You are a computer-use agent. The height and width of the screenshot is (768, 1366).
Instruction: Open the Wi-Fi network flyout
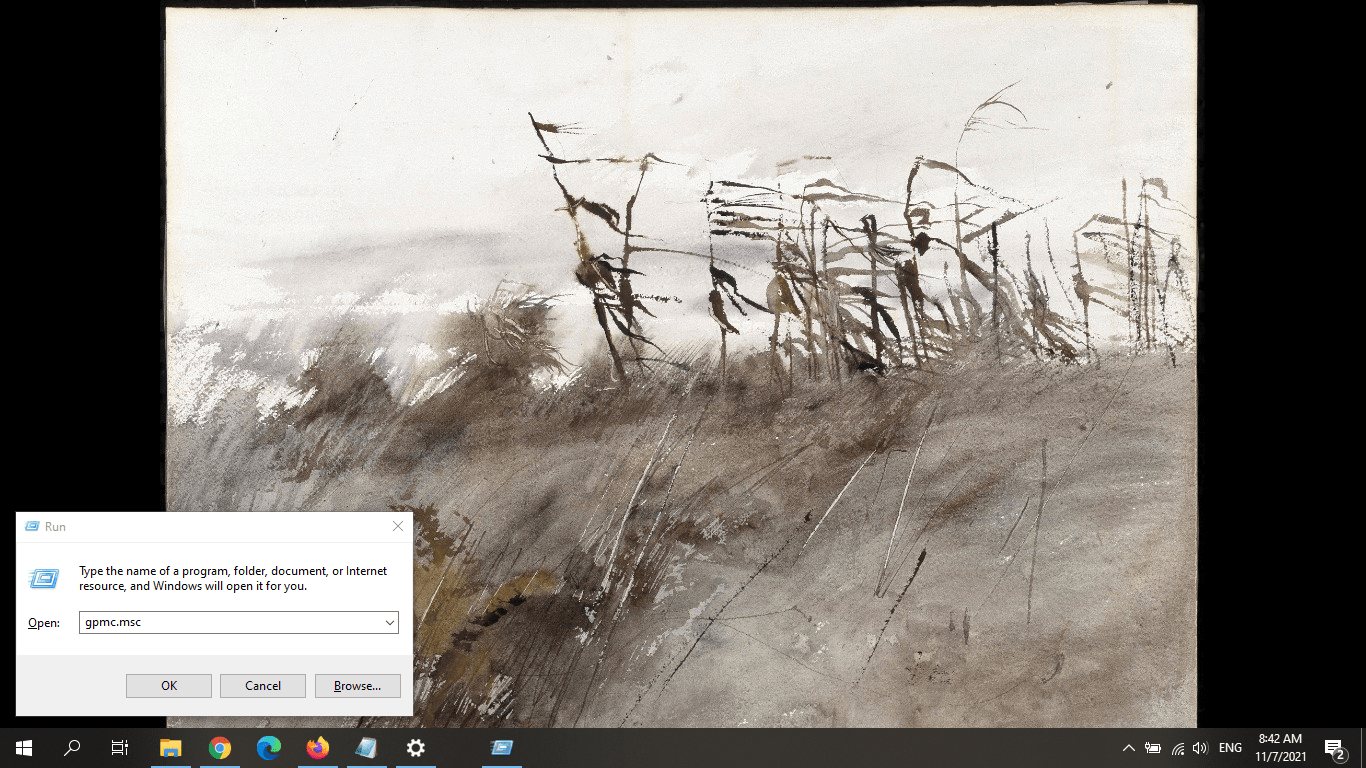(1177, 748)
